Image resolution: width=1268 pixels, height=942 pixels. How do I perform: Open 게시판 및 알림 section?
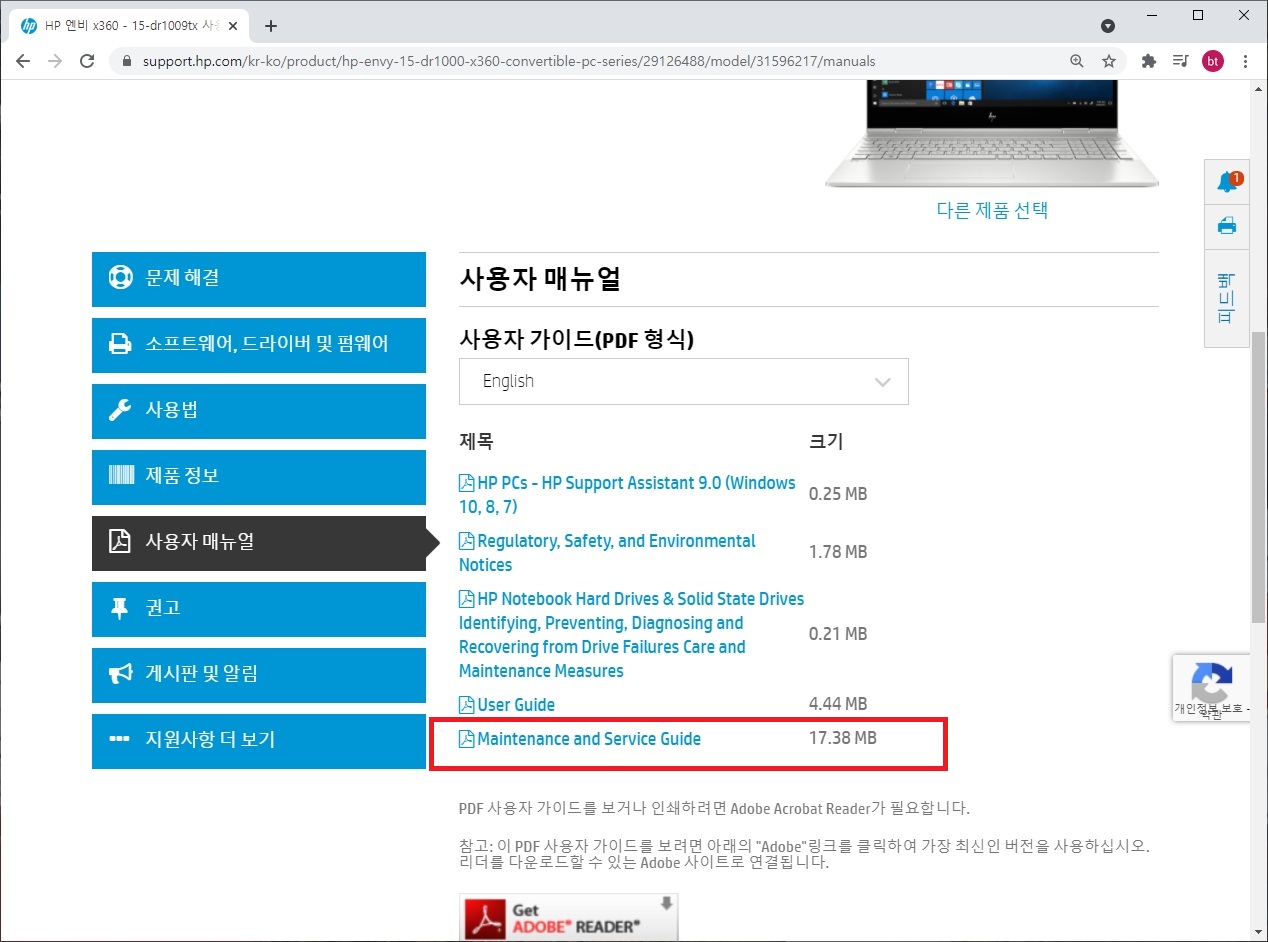[x=259, y=675]
